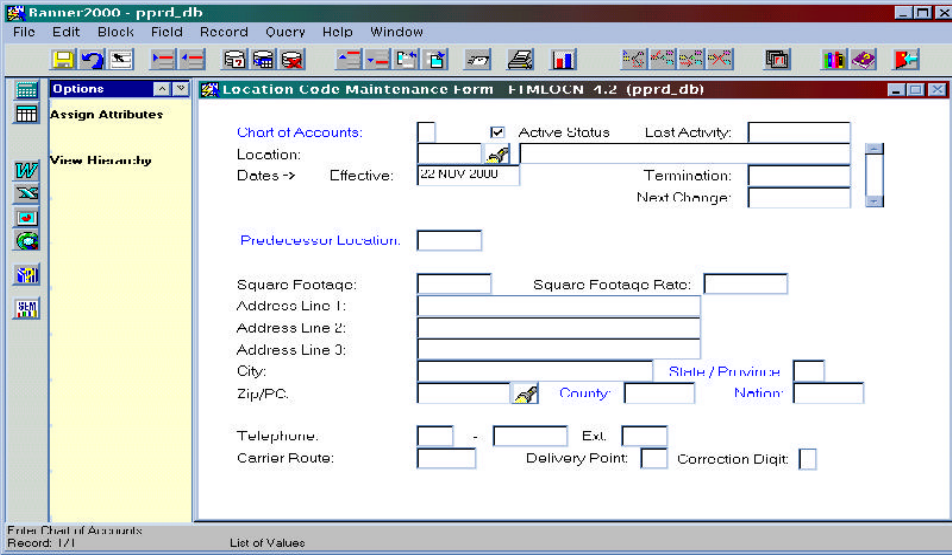The width and height of the screenshot is (952, 555).
Task: Click the Telephone Ext. input field
Action: pos(644,435)
